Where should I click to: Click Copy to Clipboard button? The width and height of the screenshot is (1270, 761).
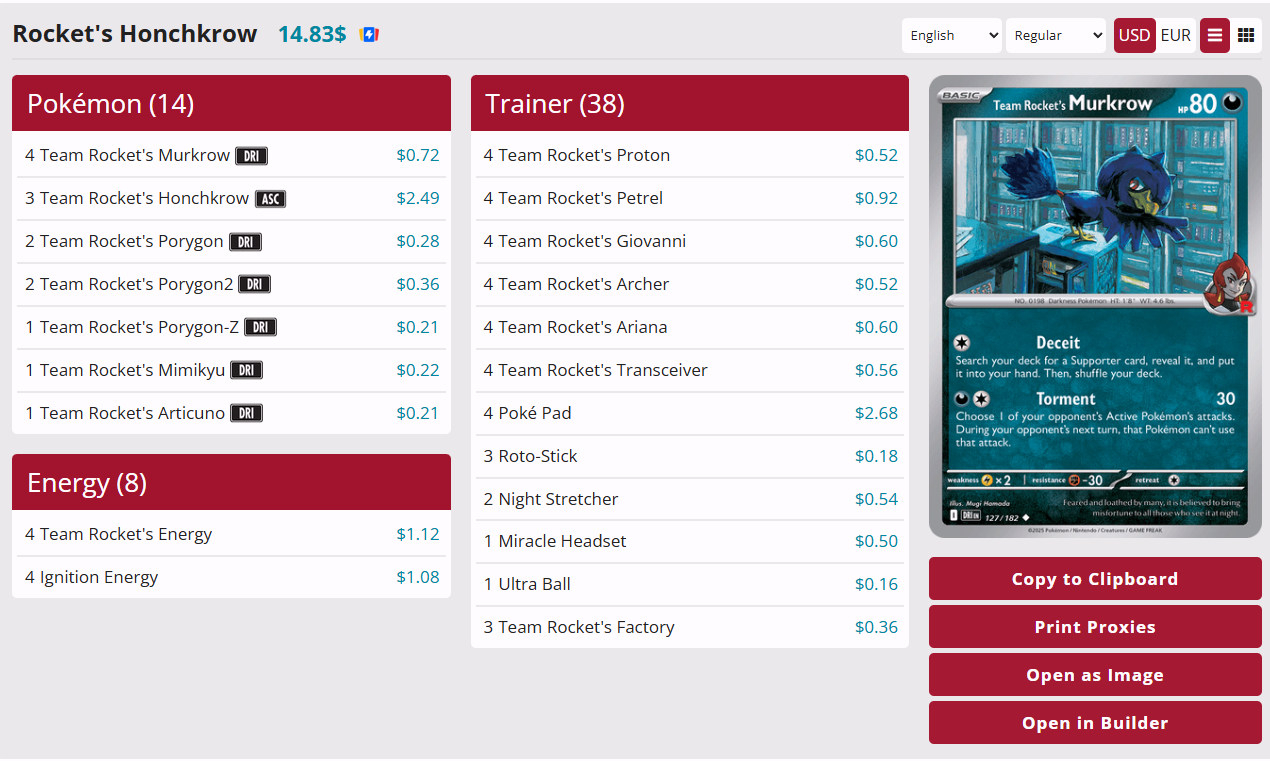1095,579
